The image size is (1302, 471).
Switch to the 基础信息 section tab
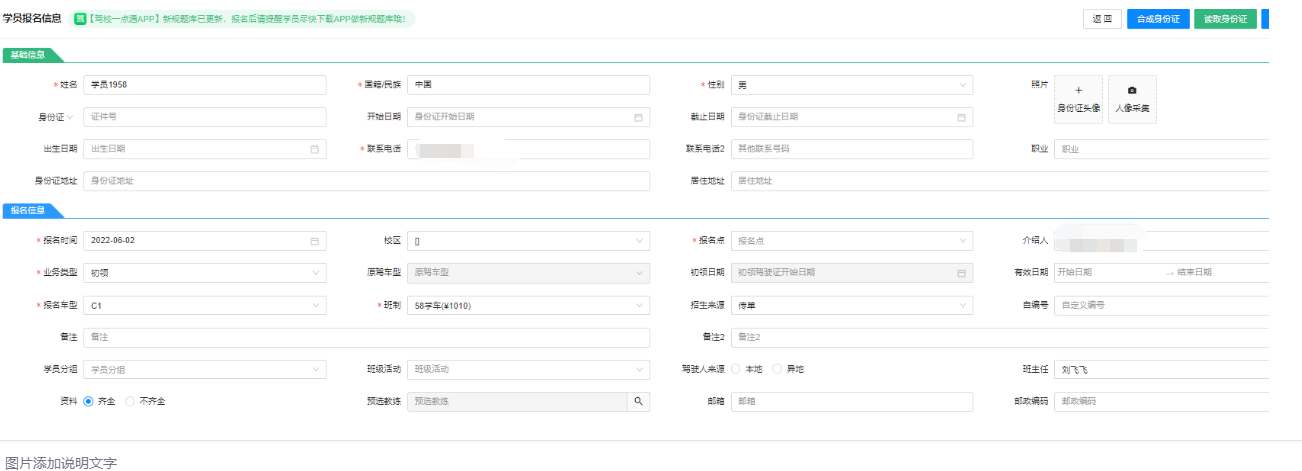(x=28, y=55)
